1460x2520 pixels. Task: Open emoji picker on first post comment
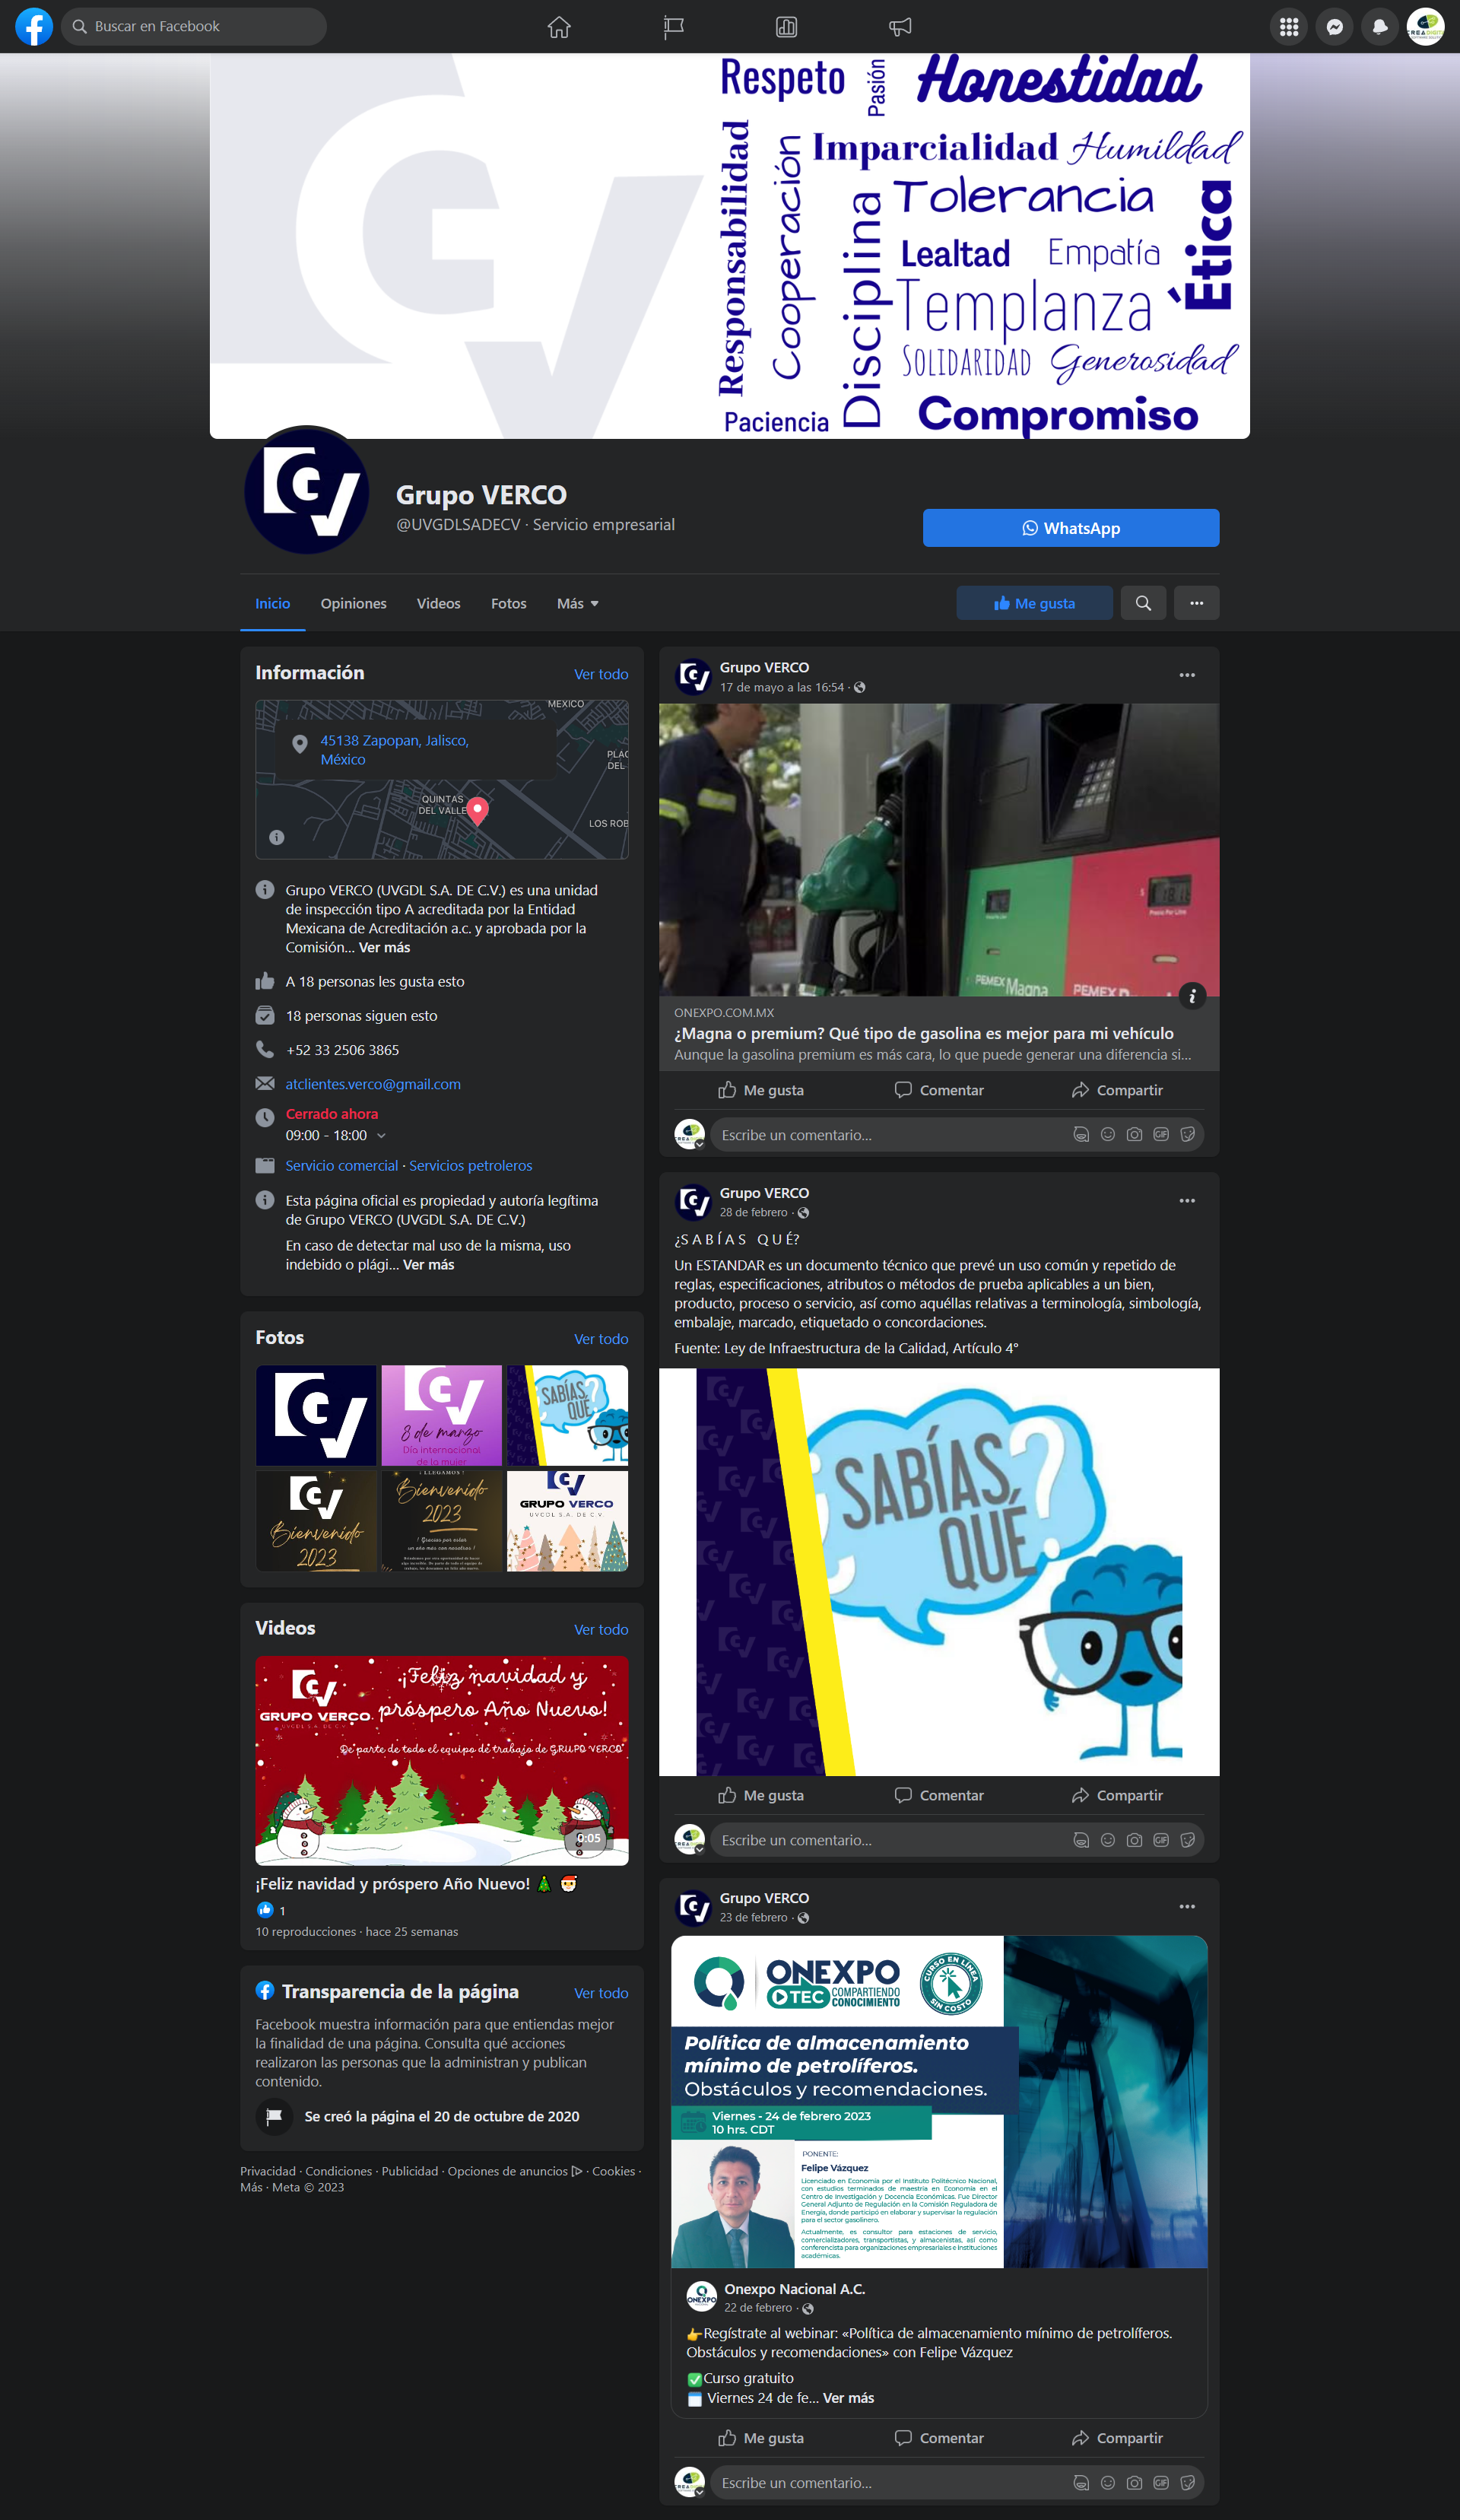(x=1107, y=1134)
